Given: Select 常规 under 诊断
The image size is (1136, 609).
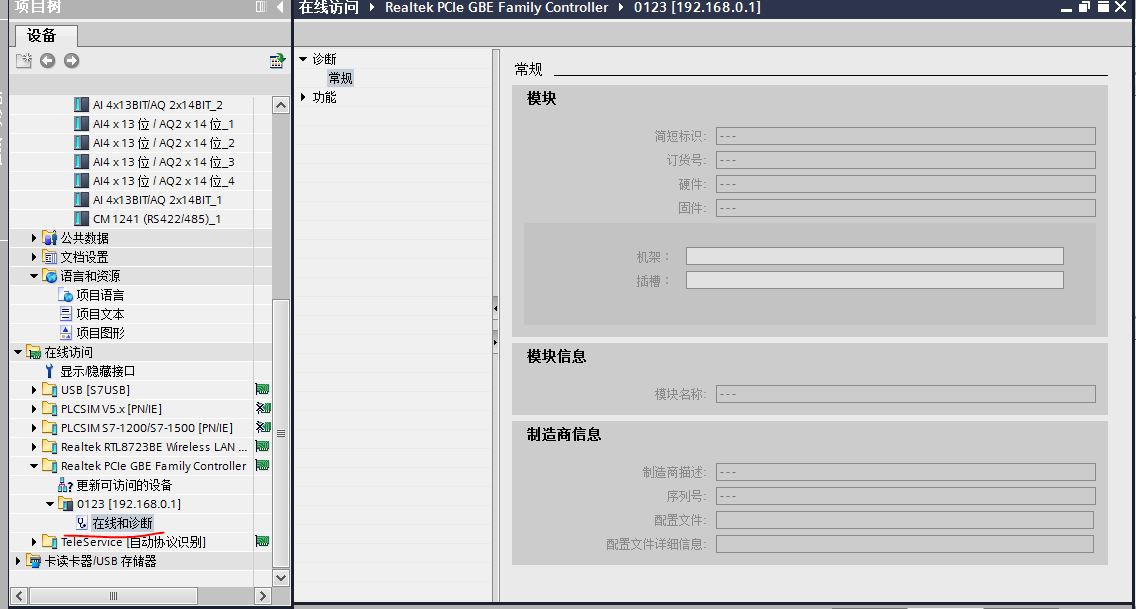Looking at the screenshot, I should coord(340,78).
